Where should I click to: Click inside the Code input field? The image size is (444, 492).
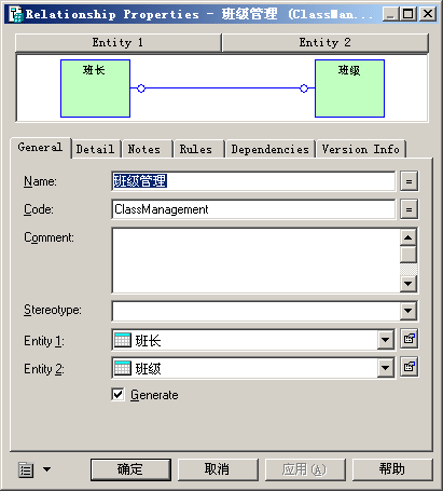pos(254,210)
